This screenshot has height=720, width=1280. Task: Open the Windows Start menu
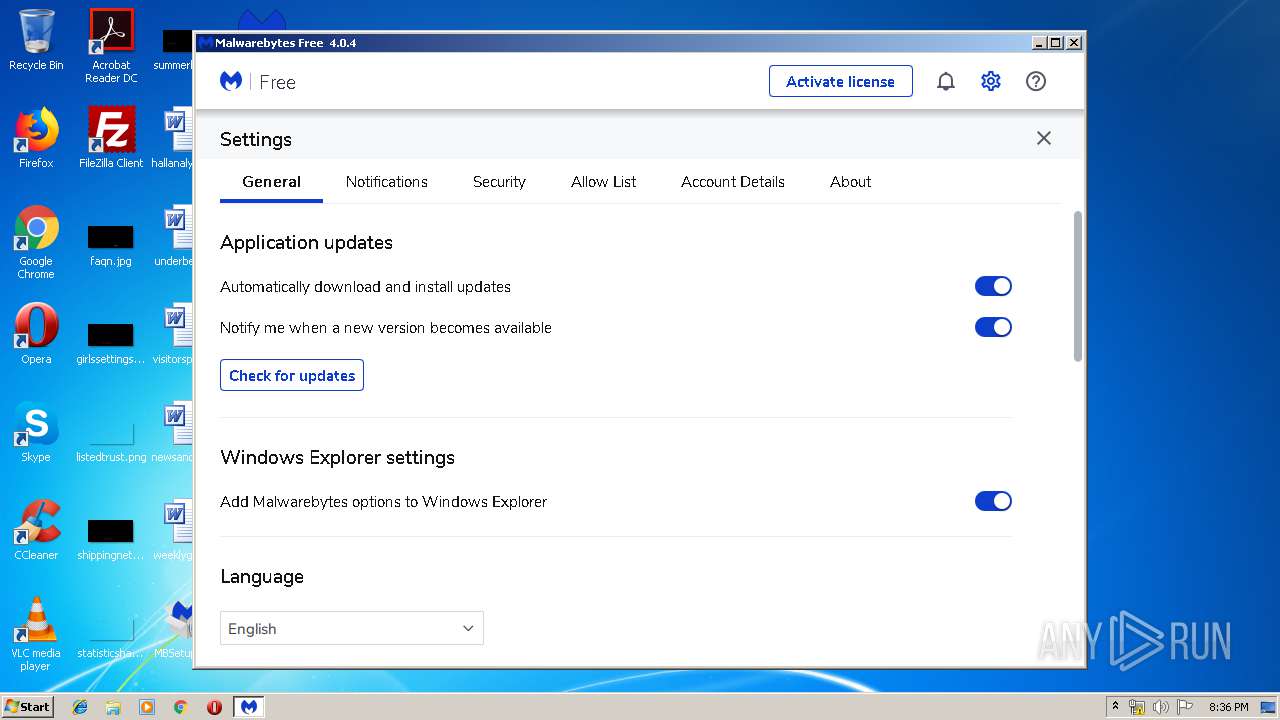27,706
